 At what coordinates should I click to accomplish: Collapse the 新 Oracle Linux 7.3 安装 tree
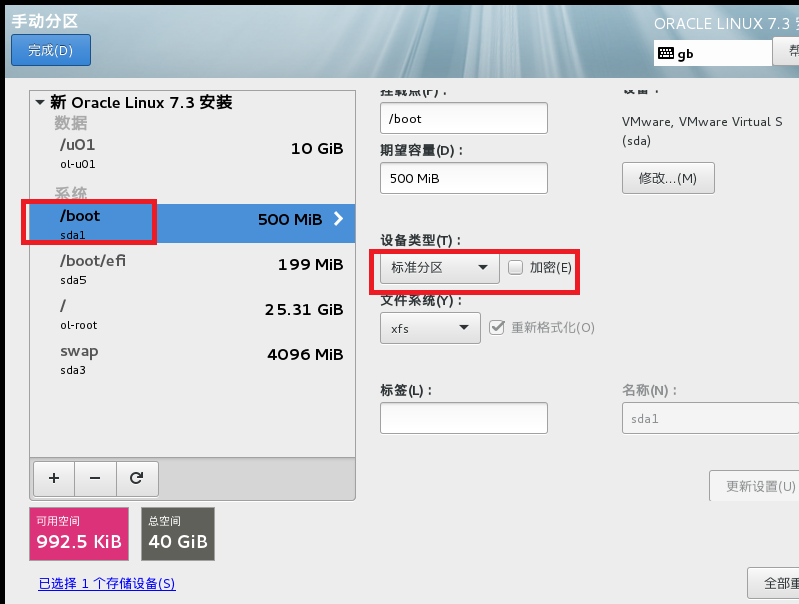40,102
